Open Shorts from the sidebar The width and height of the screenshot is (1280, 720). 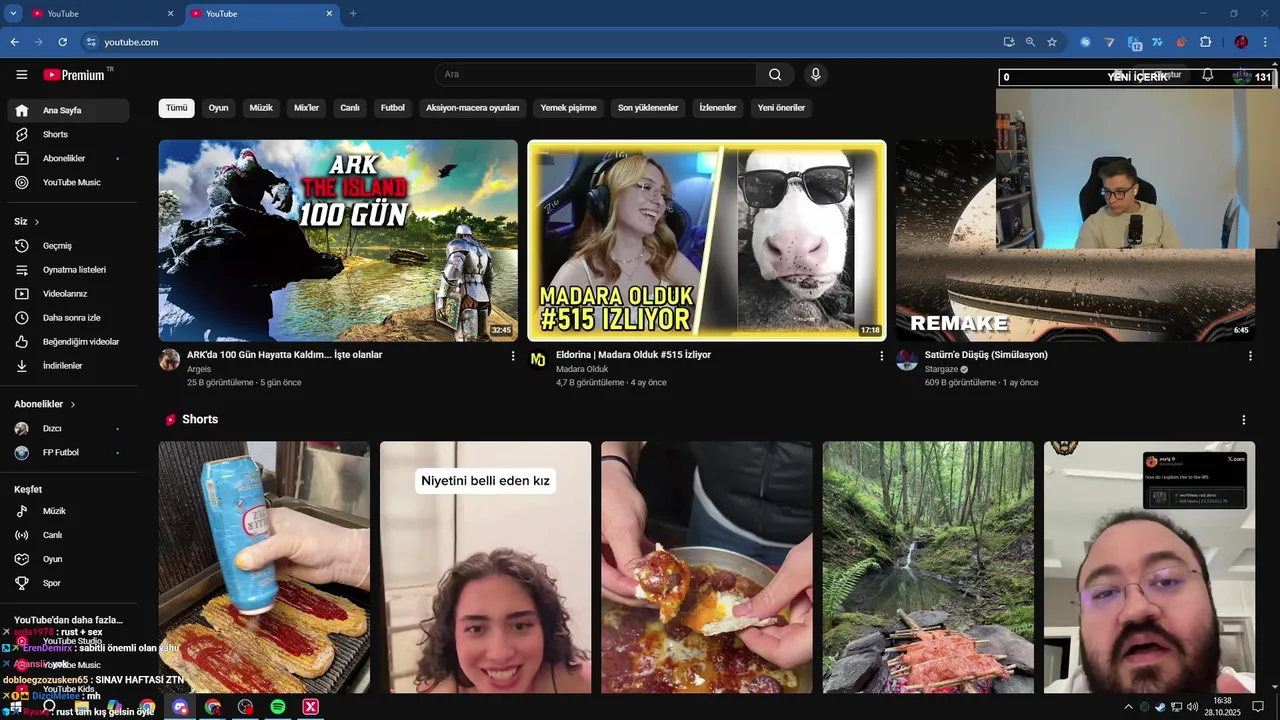tap(68, 134)
